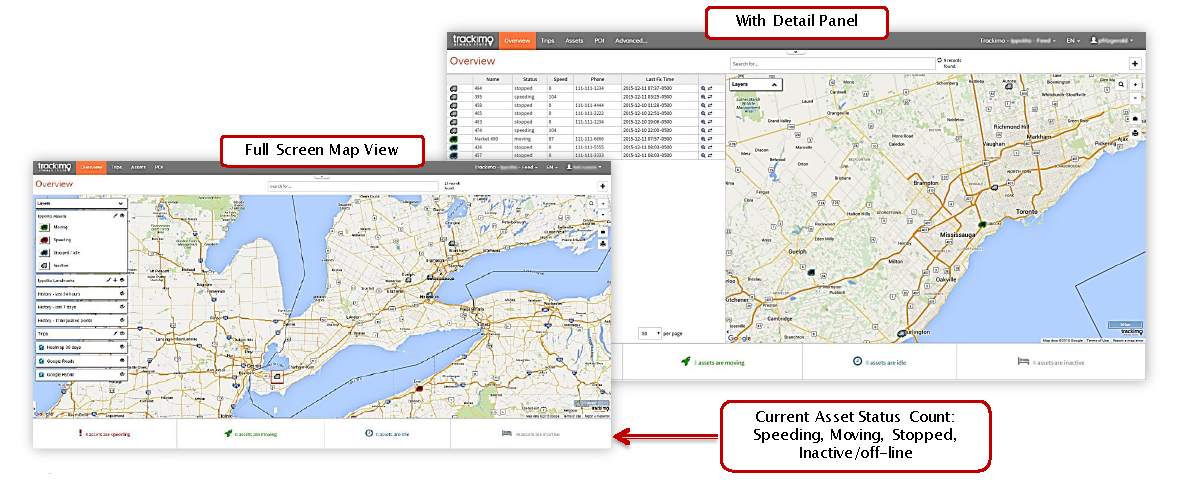This screenshot has height=497, width=1180.
Task: Sort table by Name column header
Action: [x=493, y=79]
